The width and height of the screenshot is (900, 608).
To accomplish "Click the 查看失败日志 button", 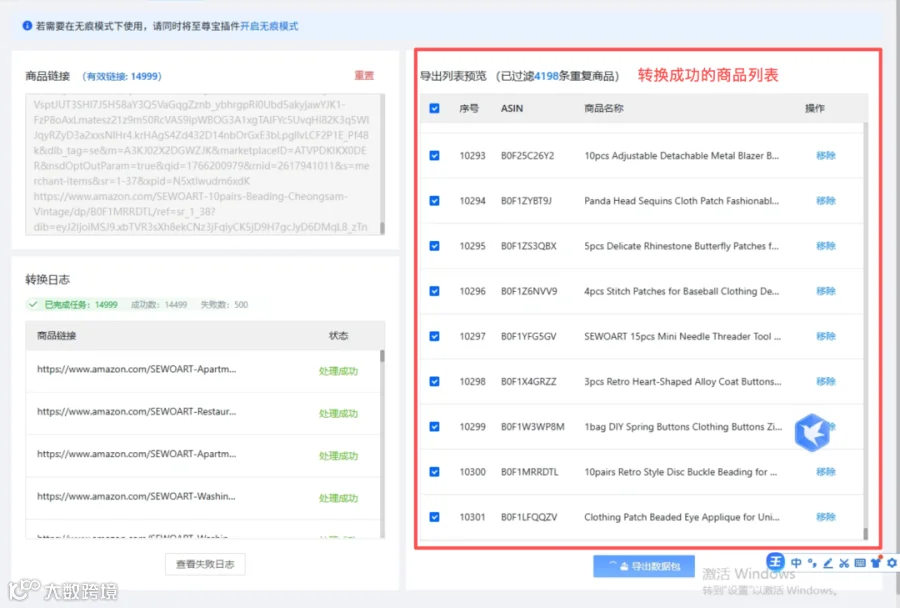I will click(x=205, y=564).
